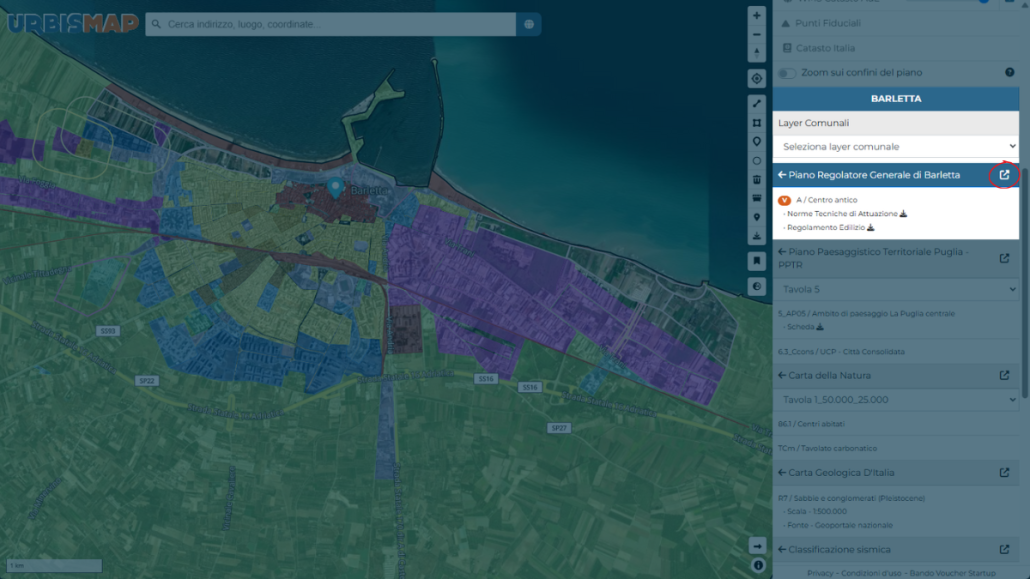Click the side panel vertical scrollbar

1024,283
